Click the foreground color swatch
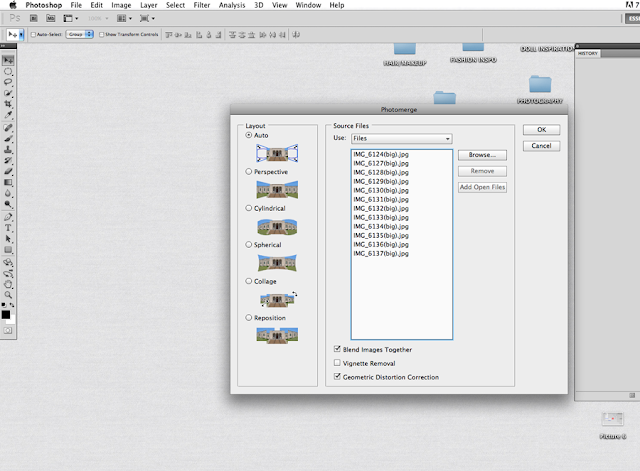Screen dimensions: 640x471 click(x=6, y=315)
